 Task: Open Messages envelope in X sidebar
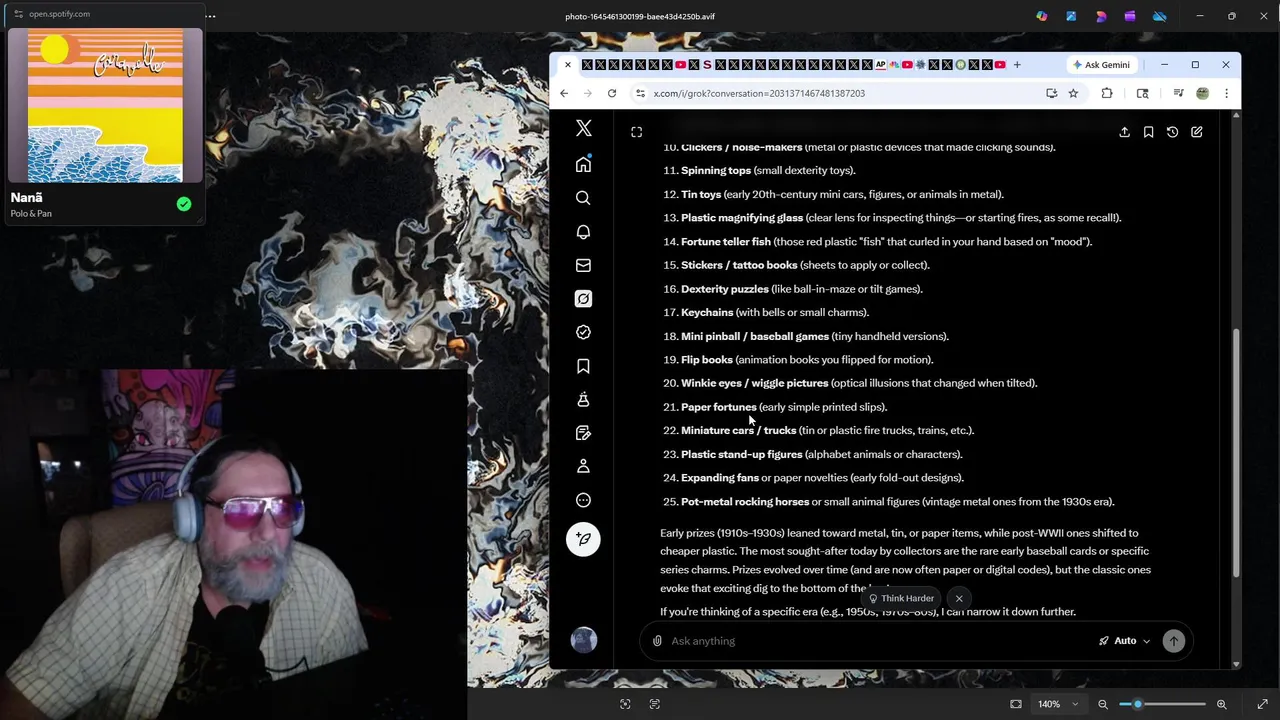[x=583, y=265]
